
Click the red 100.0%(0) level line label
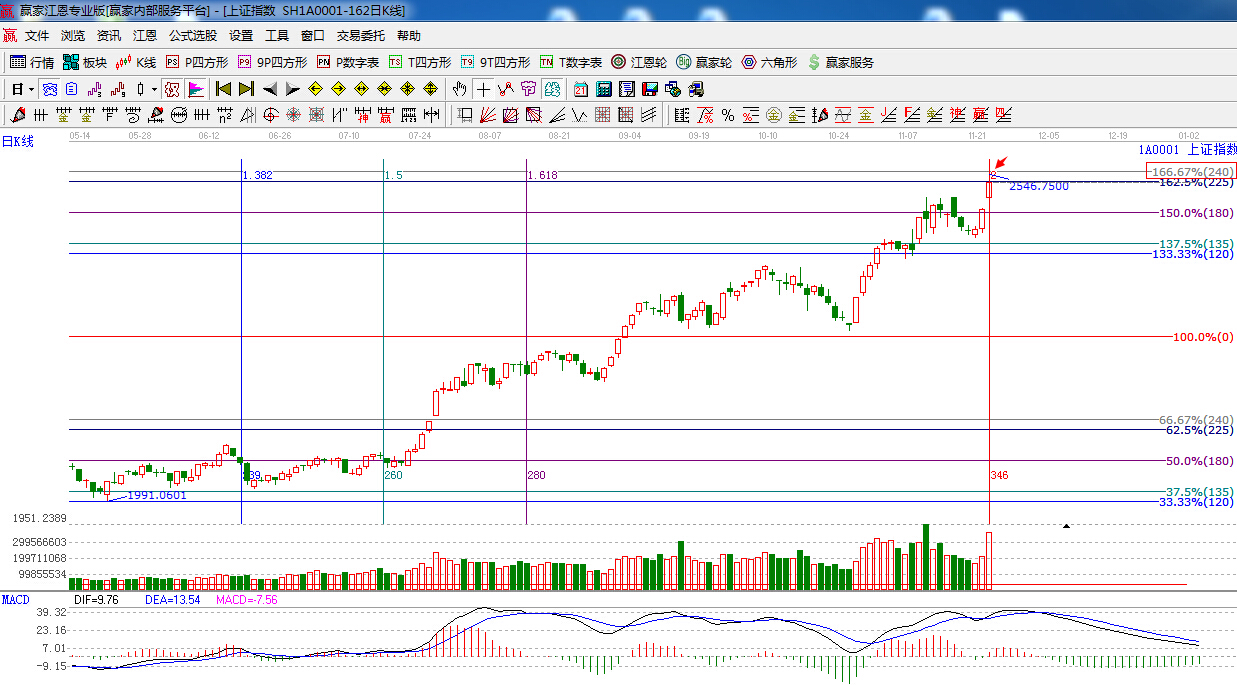(x=1204, y=337)
